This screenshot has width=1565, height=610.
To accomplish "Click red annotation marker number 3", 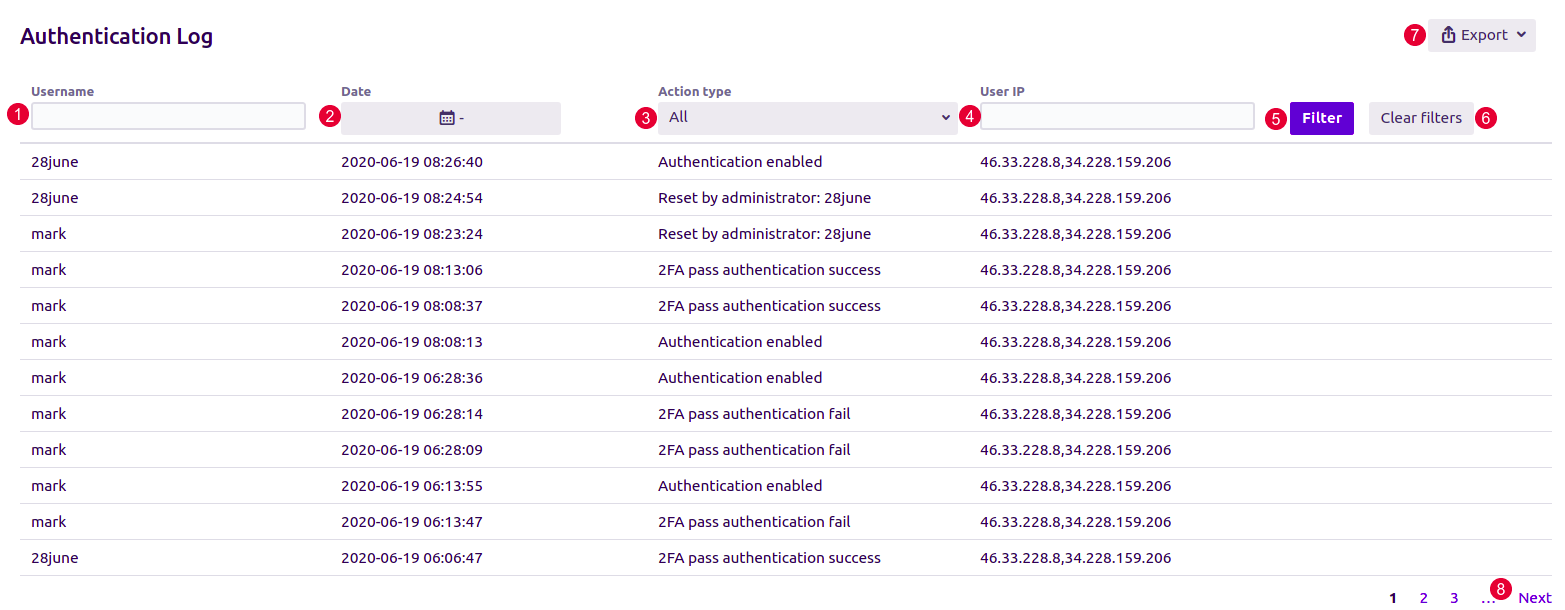I will click(646, 118).
